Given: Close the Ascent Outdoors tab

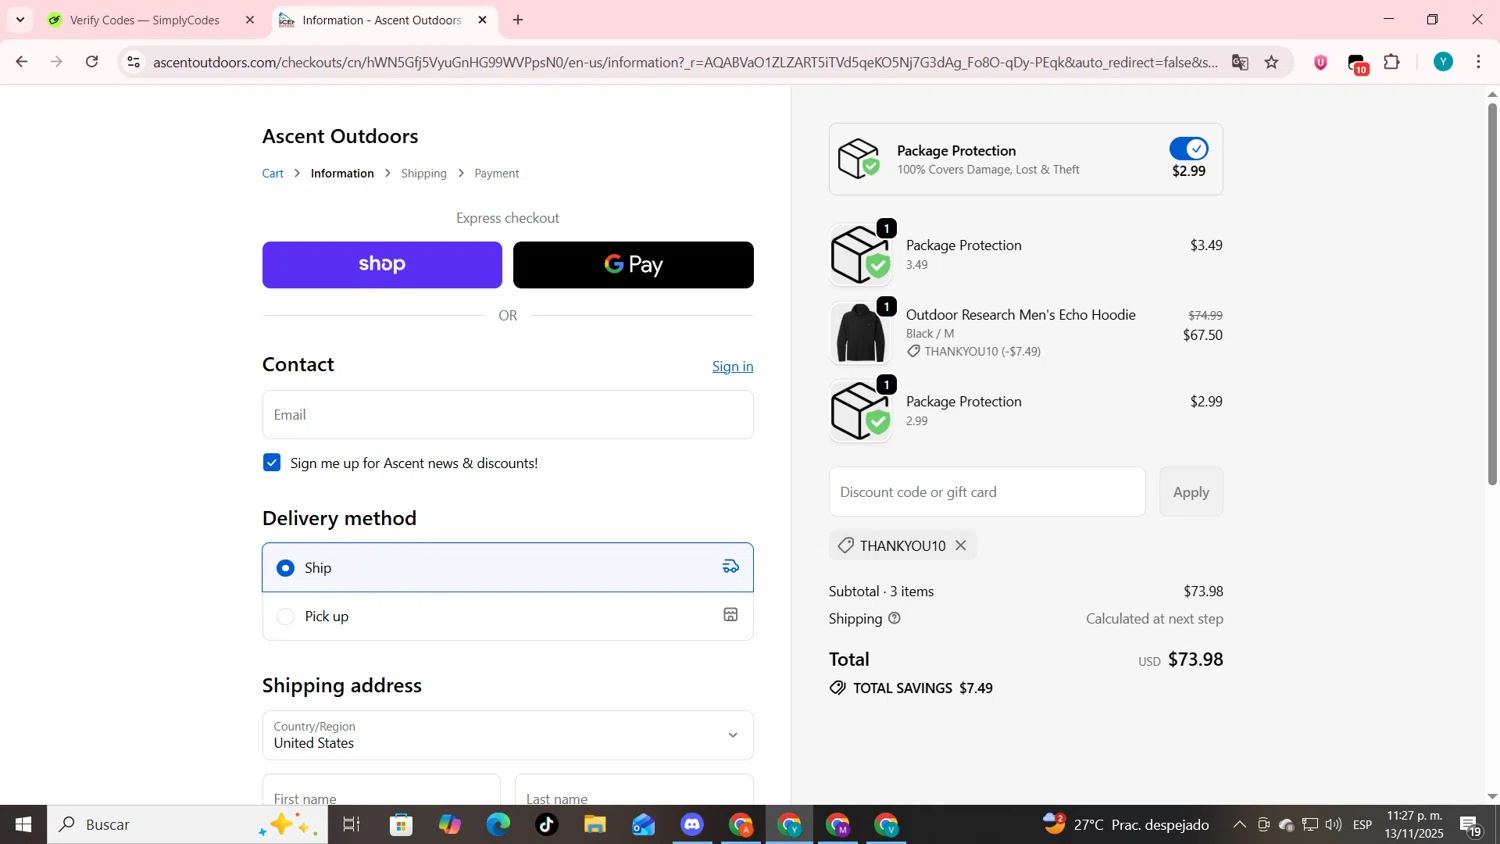Looking at the screenshot, I should 483,20.
